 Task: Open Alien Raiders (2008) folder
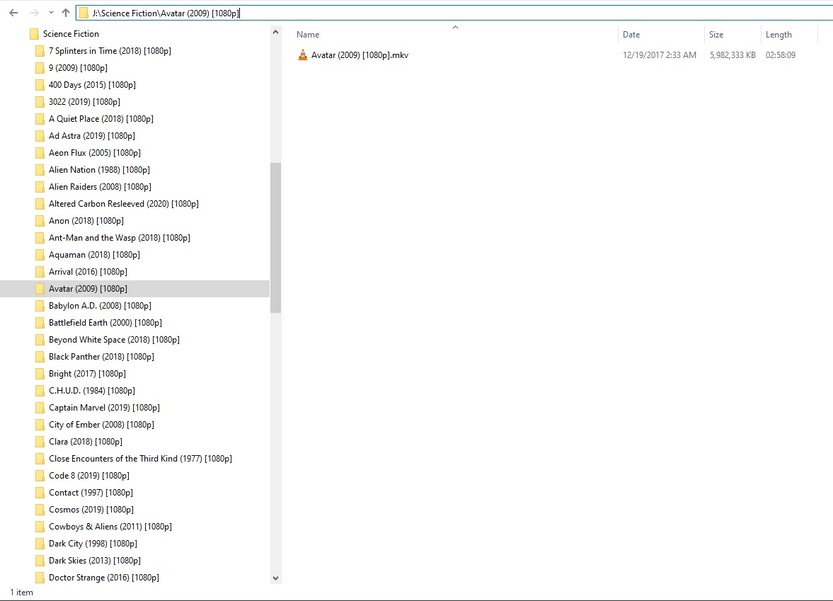100,187
